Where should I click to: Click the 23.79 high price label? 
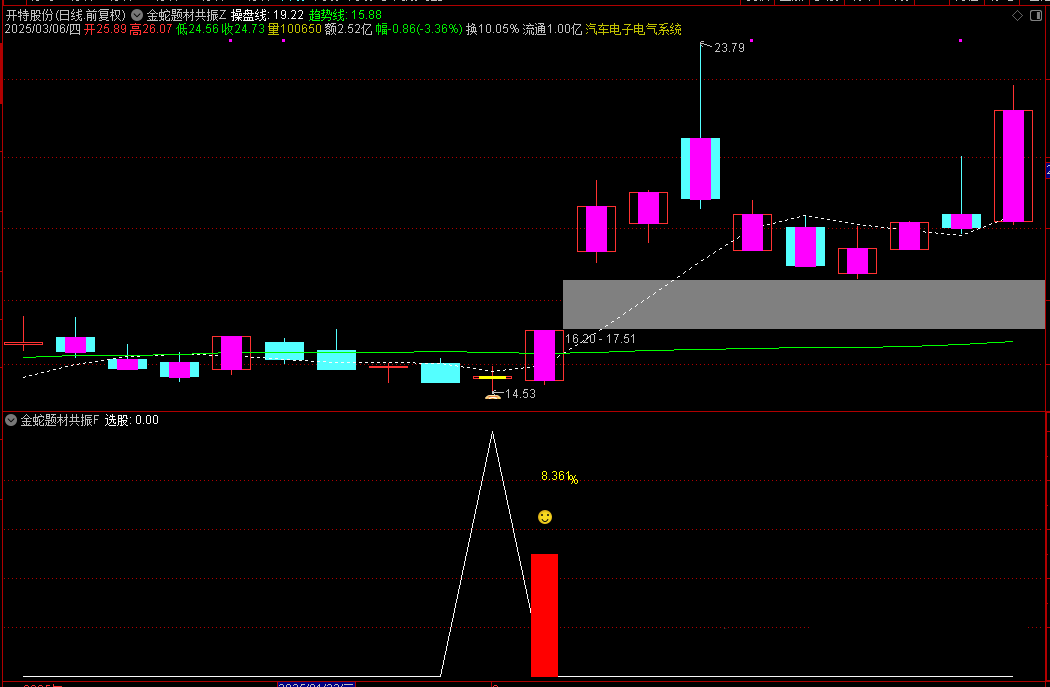pos(729,47)
